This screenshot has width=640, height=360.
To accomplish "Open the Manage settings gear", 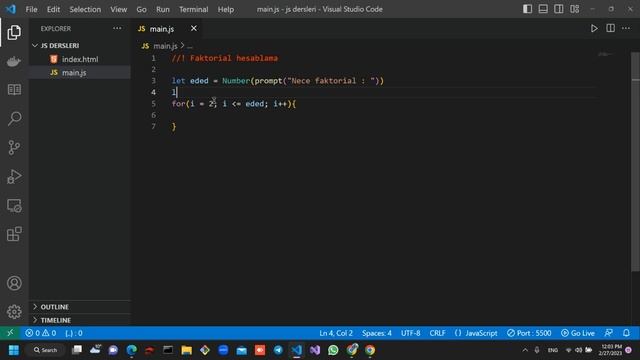I will 14,311.
